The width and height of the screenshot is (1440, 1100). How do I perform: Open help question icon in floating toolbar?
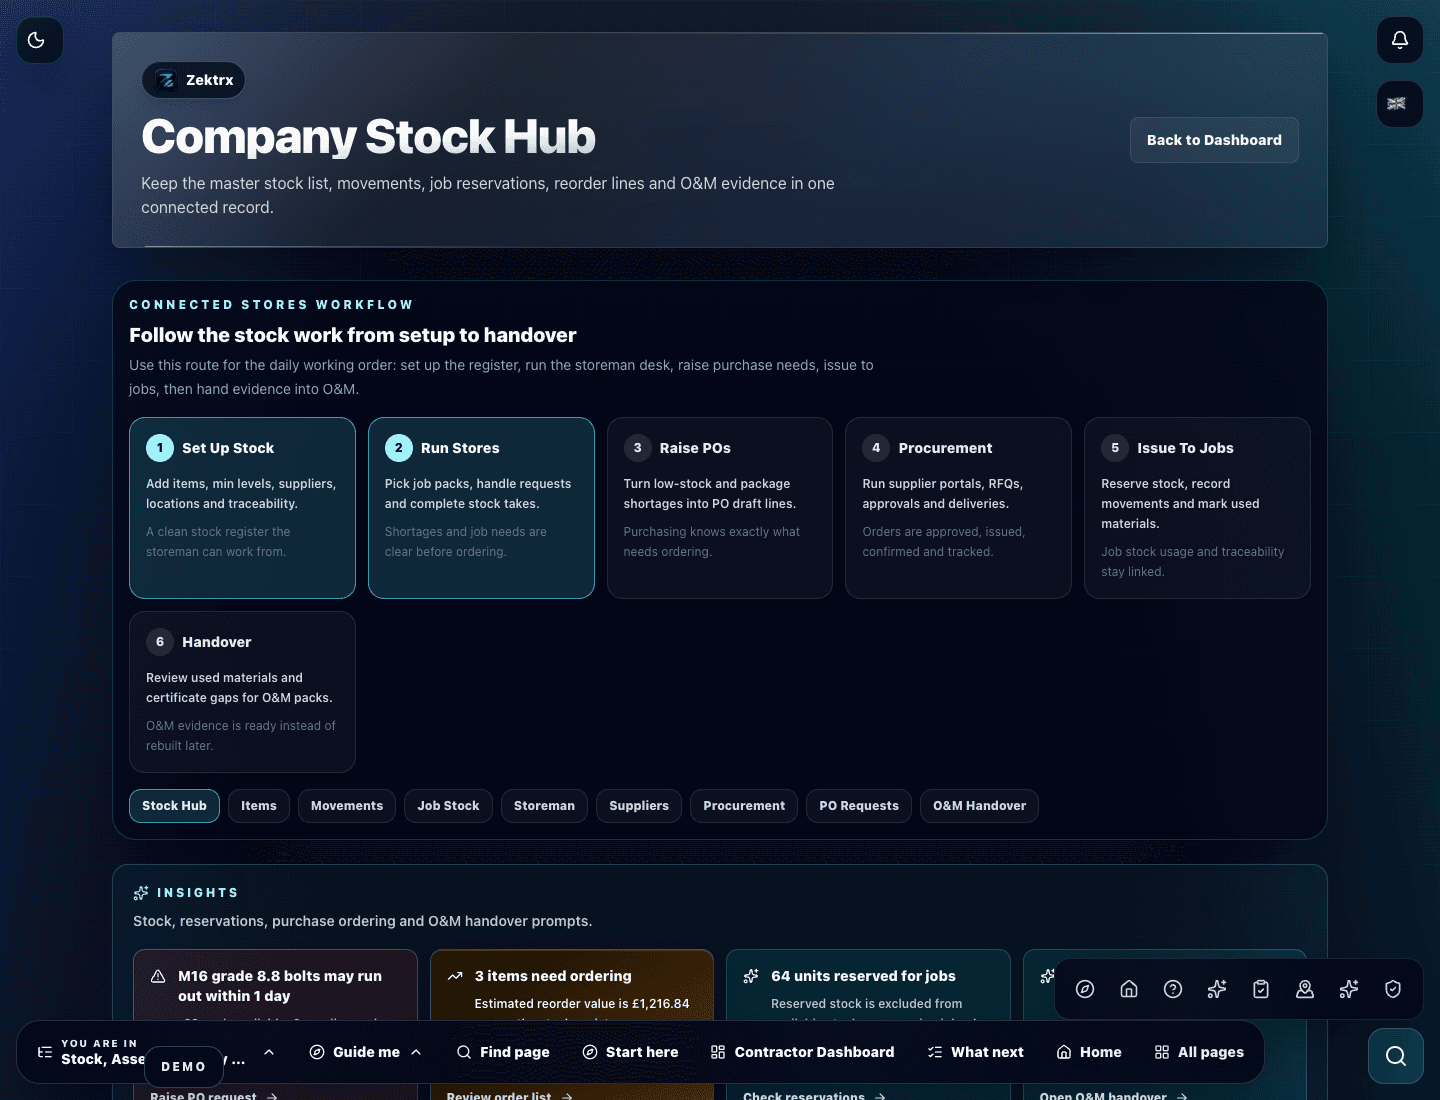[1173, 989]
